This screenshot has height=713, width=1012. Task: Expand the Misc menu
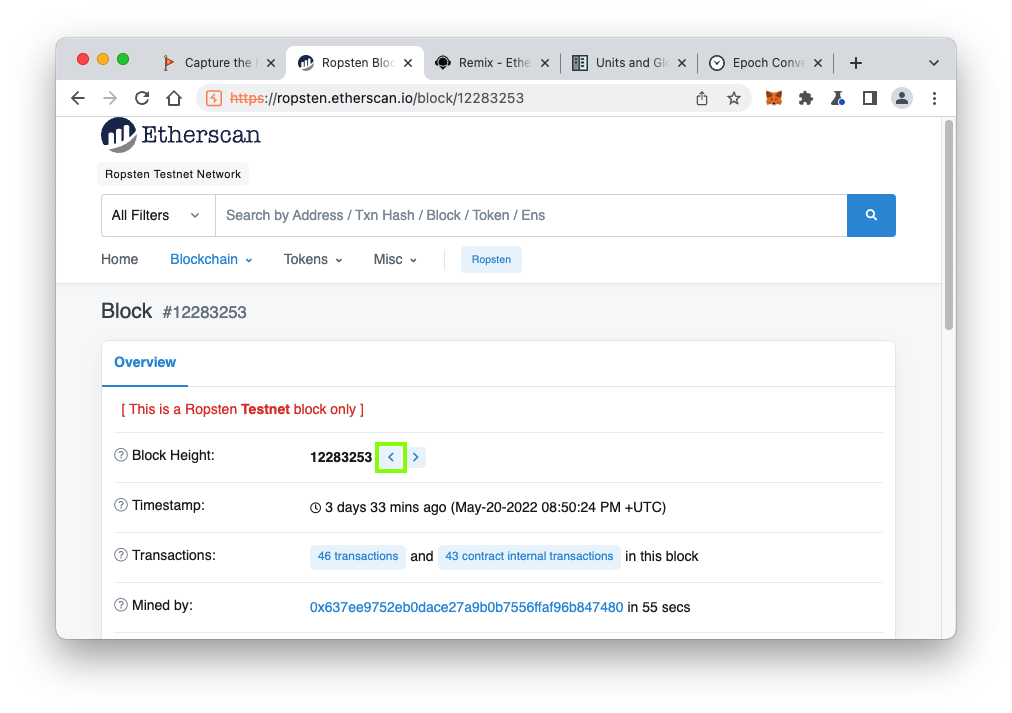coord(395,259)
